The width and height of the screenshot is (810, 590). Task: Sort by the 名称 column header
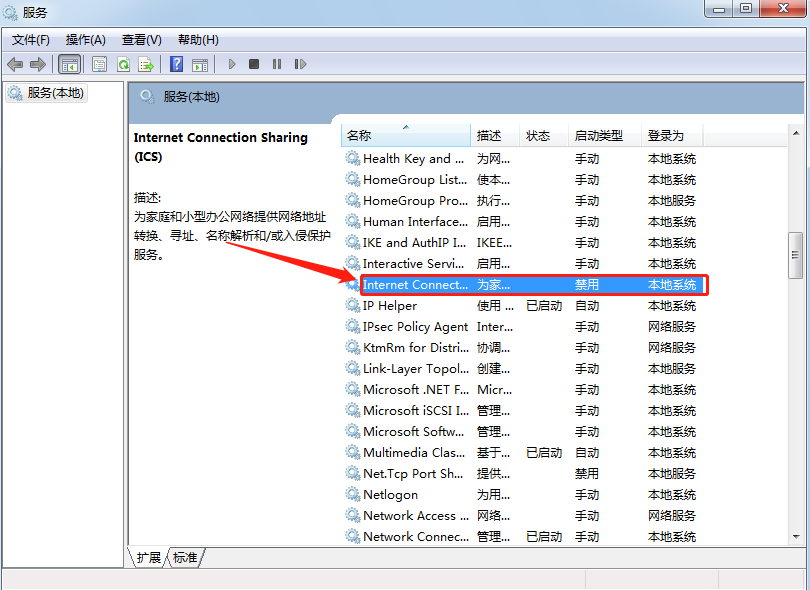click(406, 135)
